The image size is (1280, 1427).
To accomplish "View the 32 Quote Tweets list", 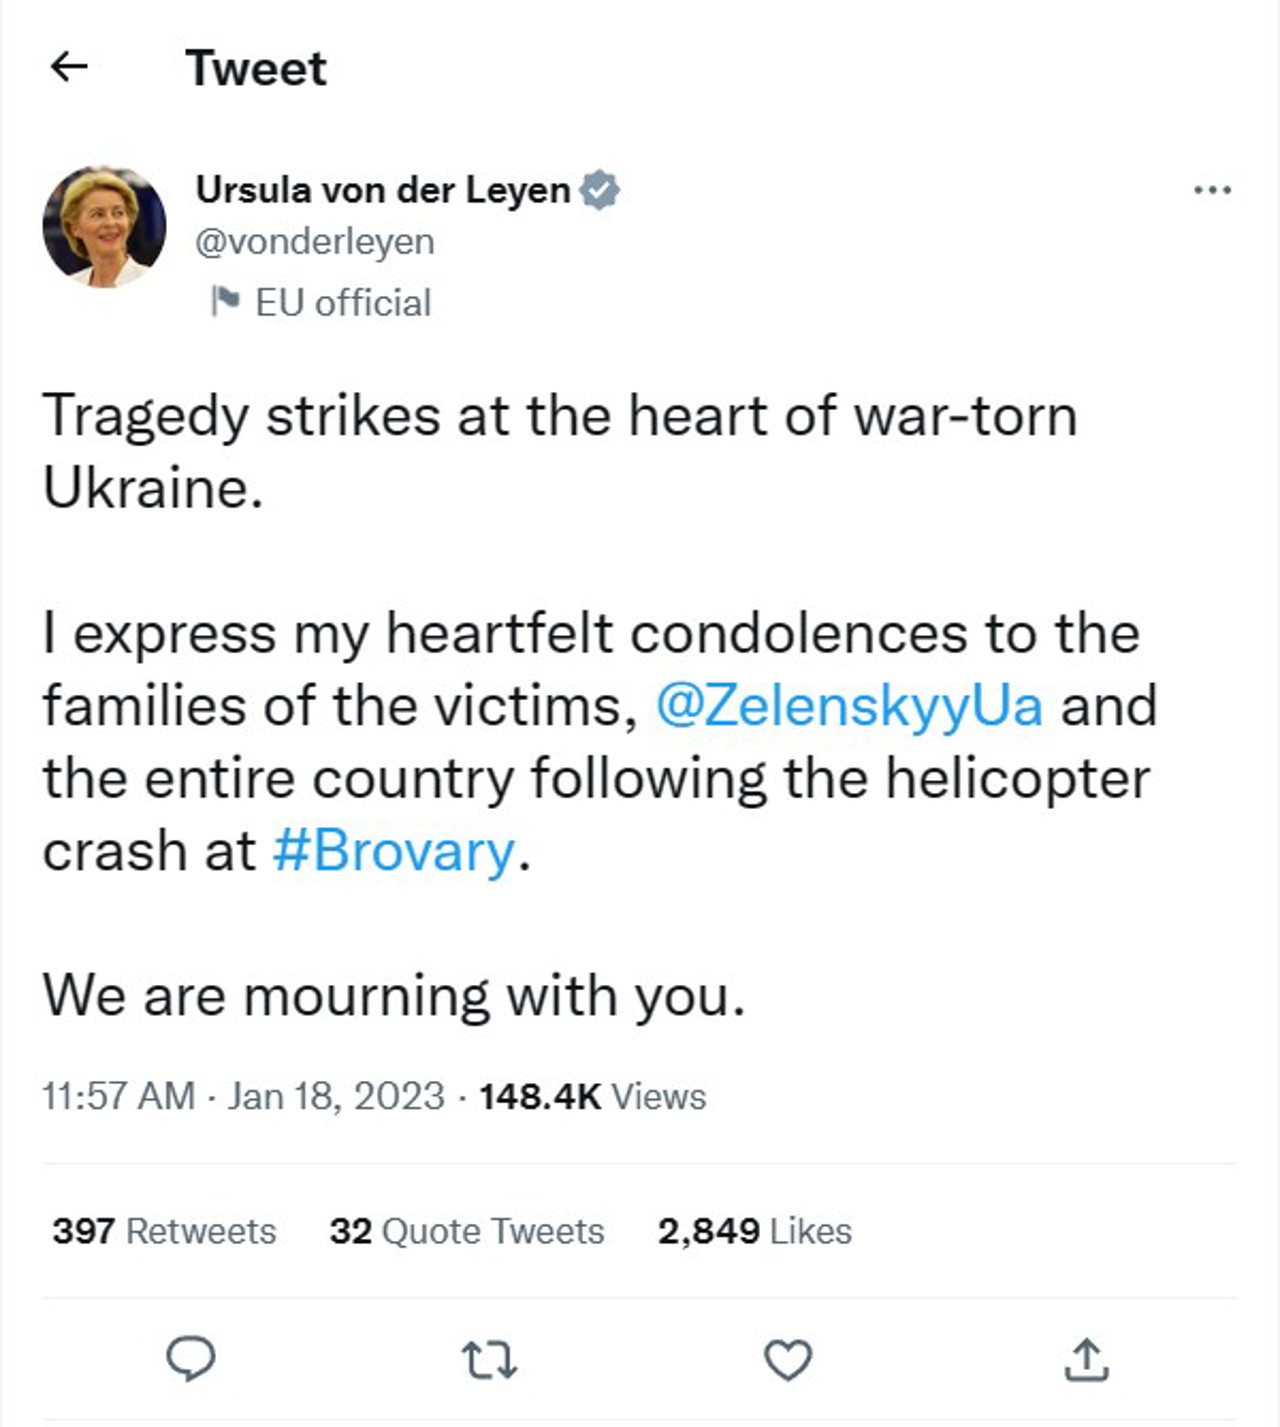I will click(x=467, y=1231).
